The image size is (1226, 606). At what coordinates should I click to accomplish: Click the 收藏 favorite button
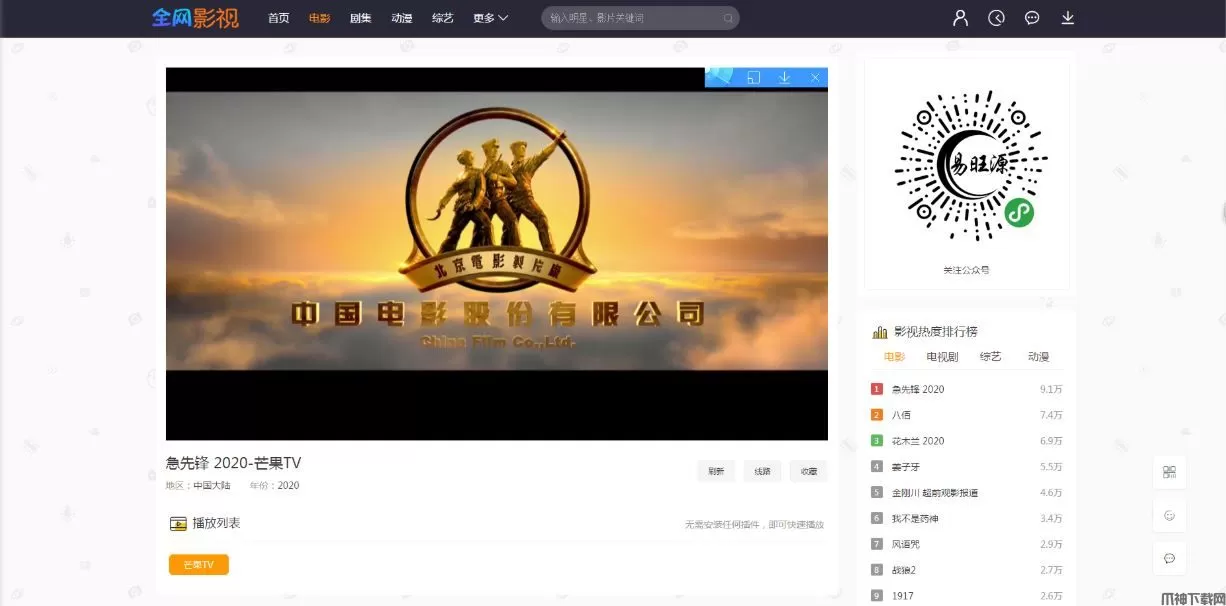point(808,470)
